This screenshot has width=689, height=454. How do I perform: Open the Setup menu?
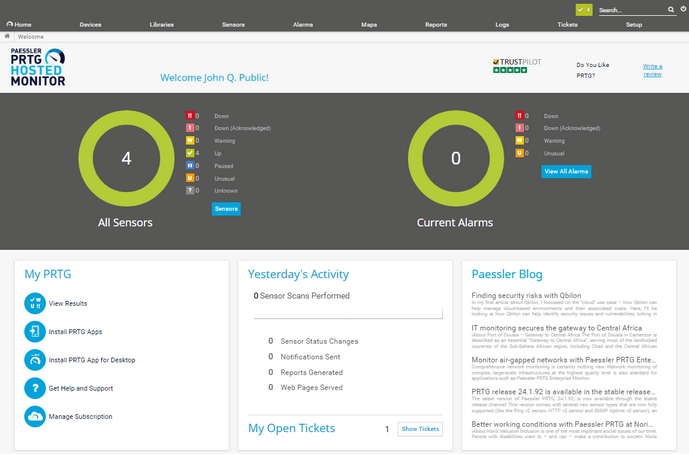coord(634,23)
